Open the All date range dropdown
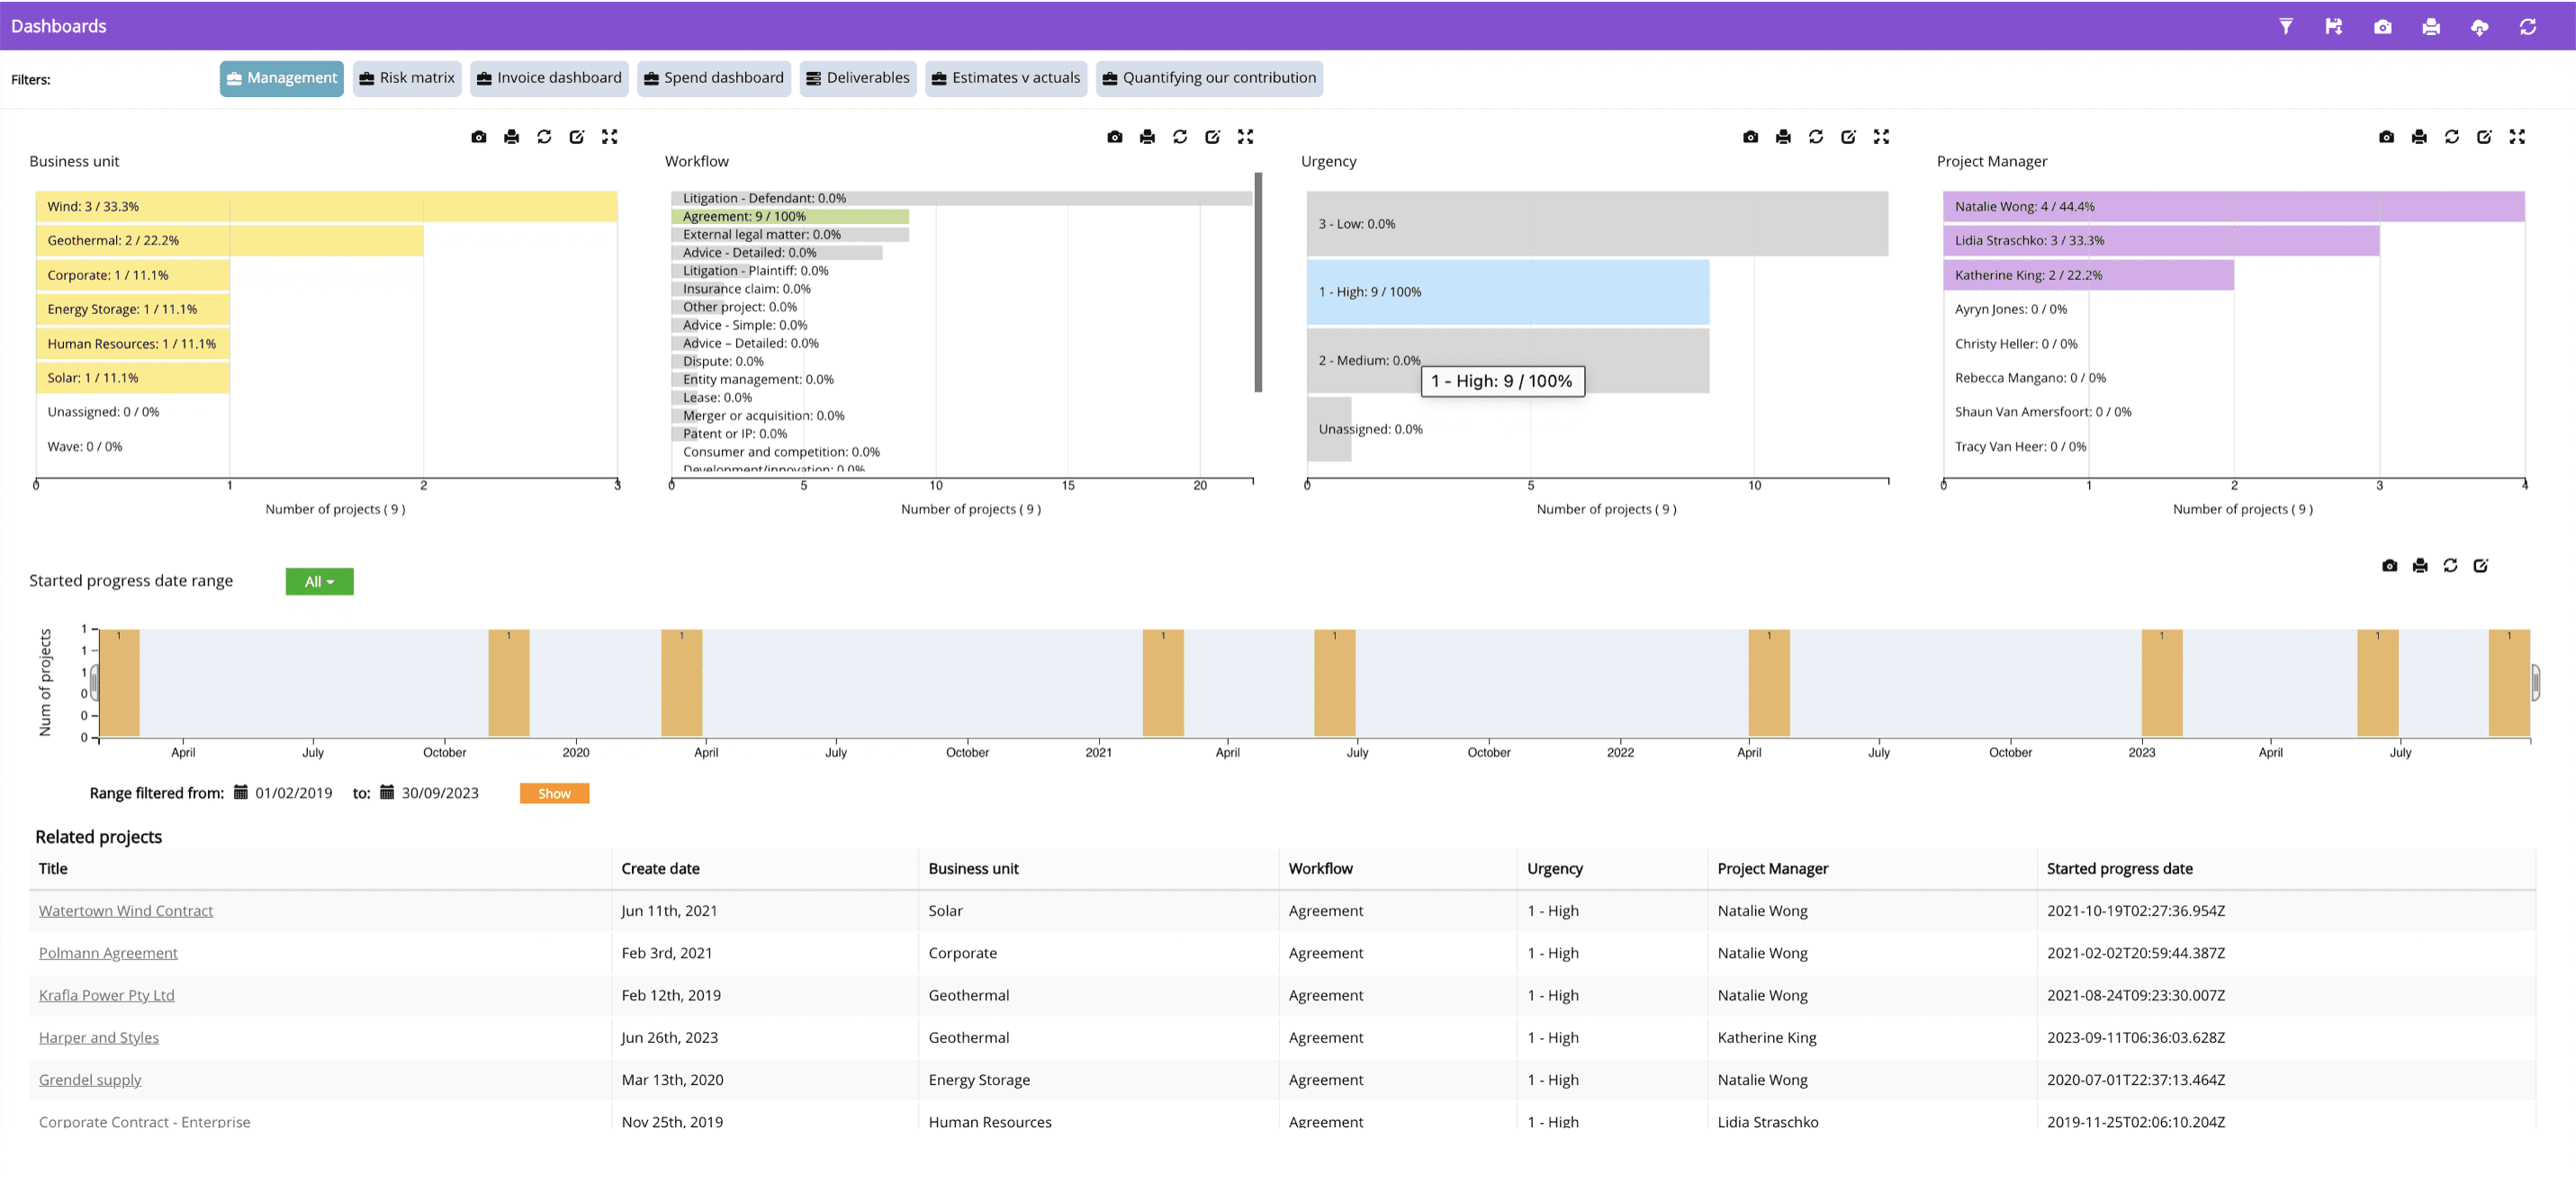The image size is (2576, 1184). tap(319, 582)
